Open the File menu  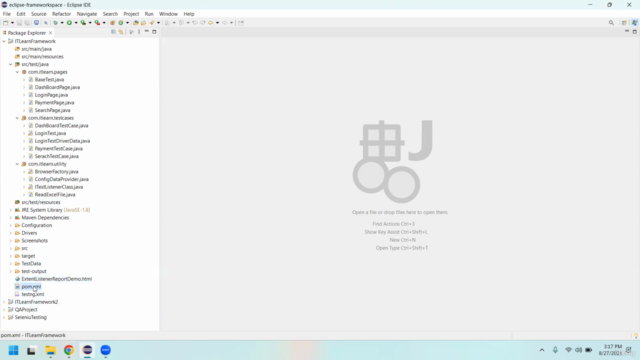[x=7, y=14]
